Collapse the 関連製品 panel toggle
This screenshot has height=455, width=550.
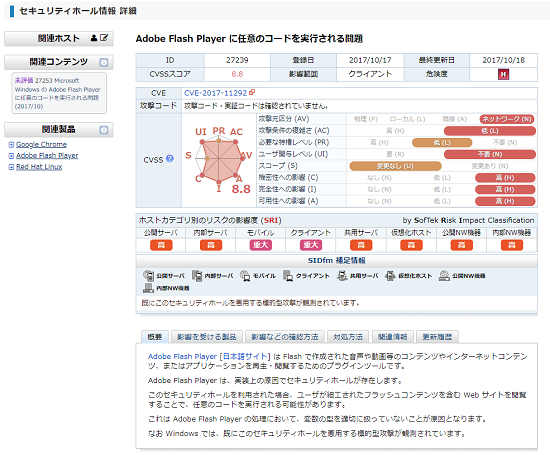point(104,130)
